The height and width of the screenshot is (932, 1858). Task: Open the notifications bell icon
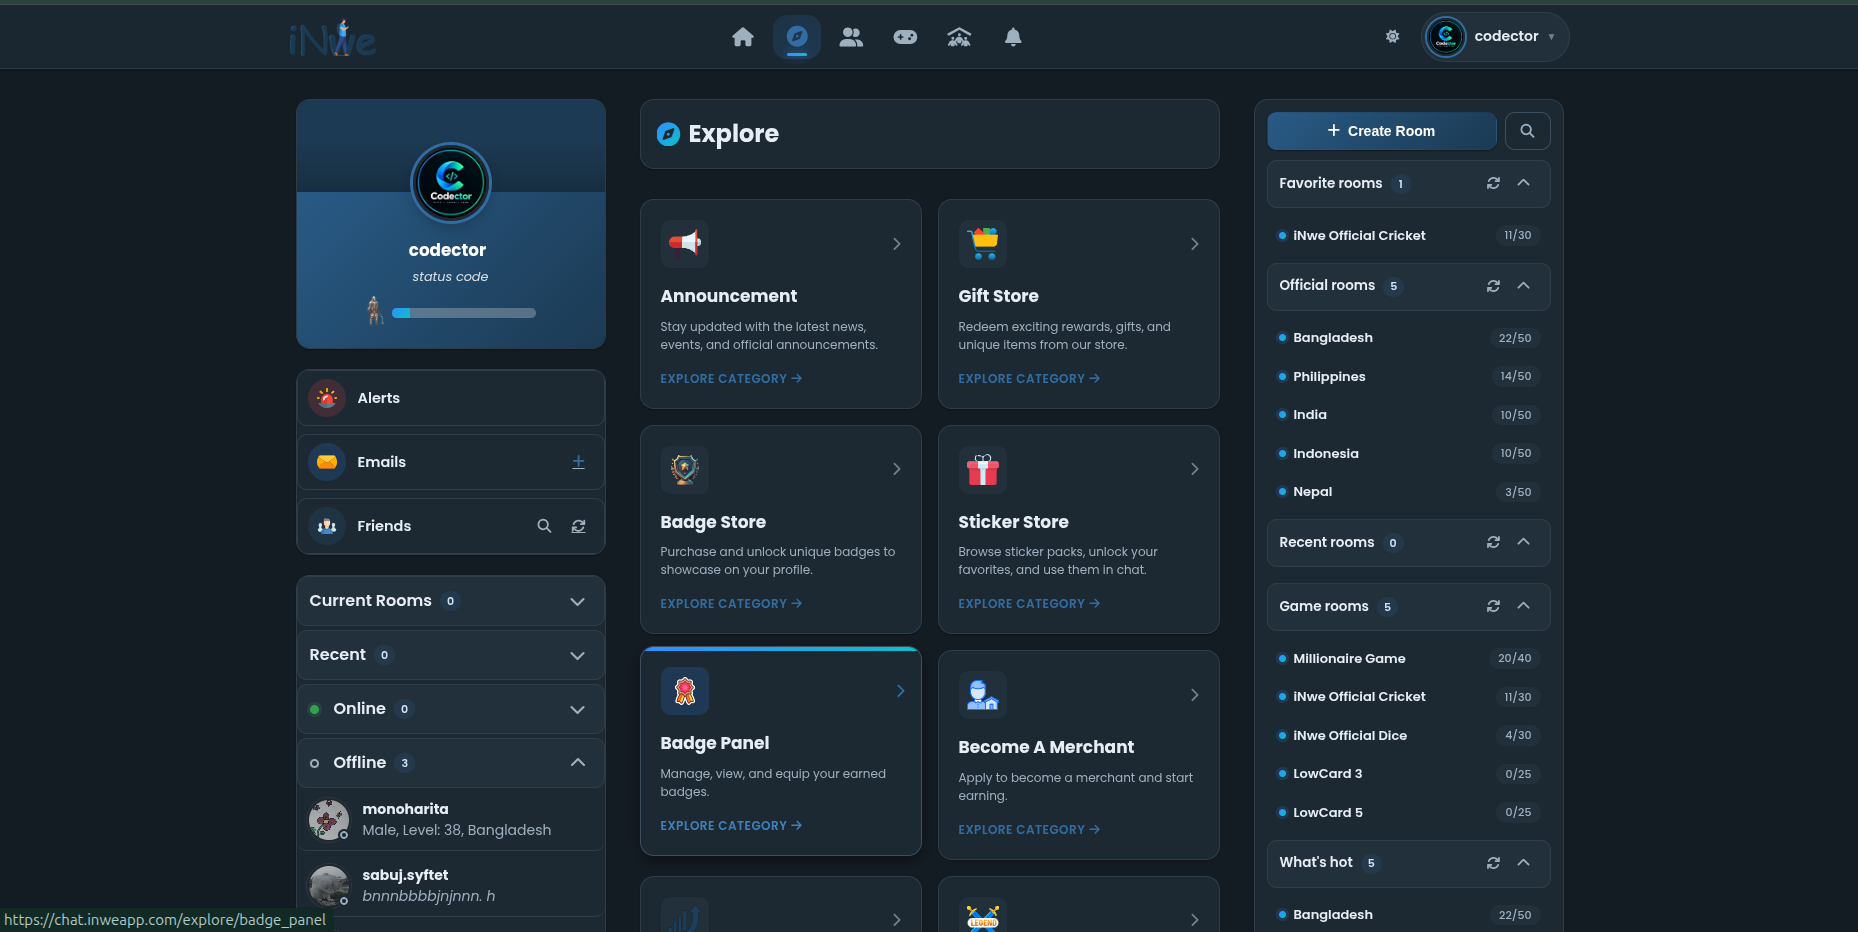(1013, 37)
